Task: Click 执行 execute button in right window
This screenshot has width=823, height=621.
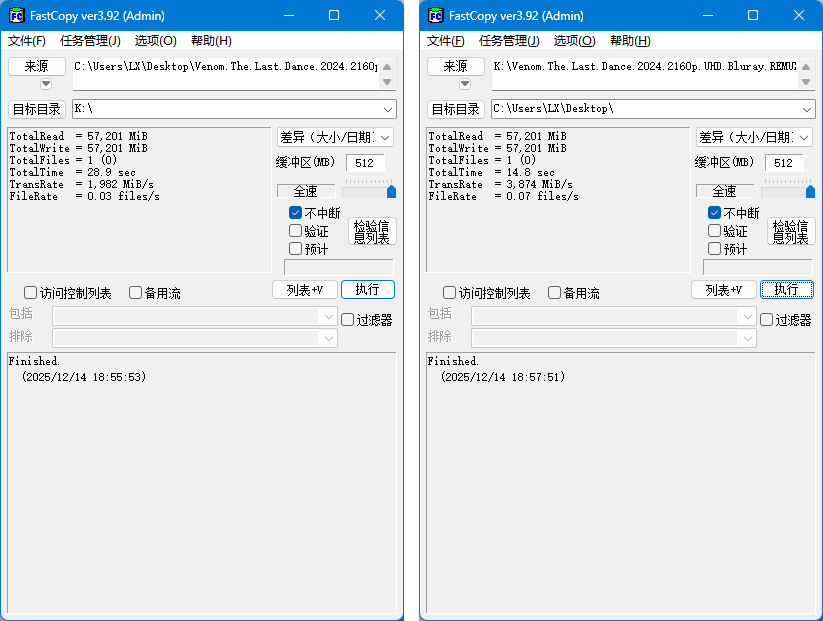Action: 786,290
